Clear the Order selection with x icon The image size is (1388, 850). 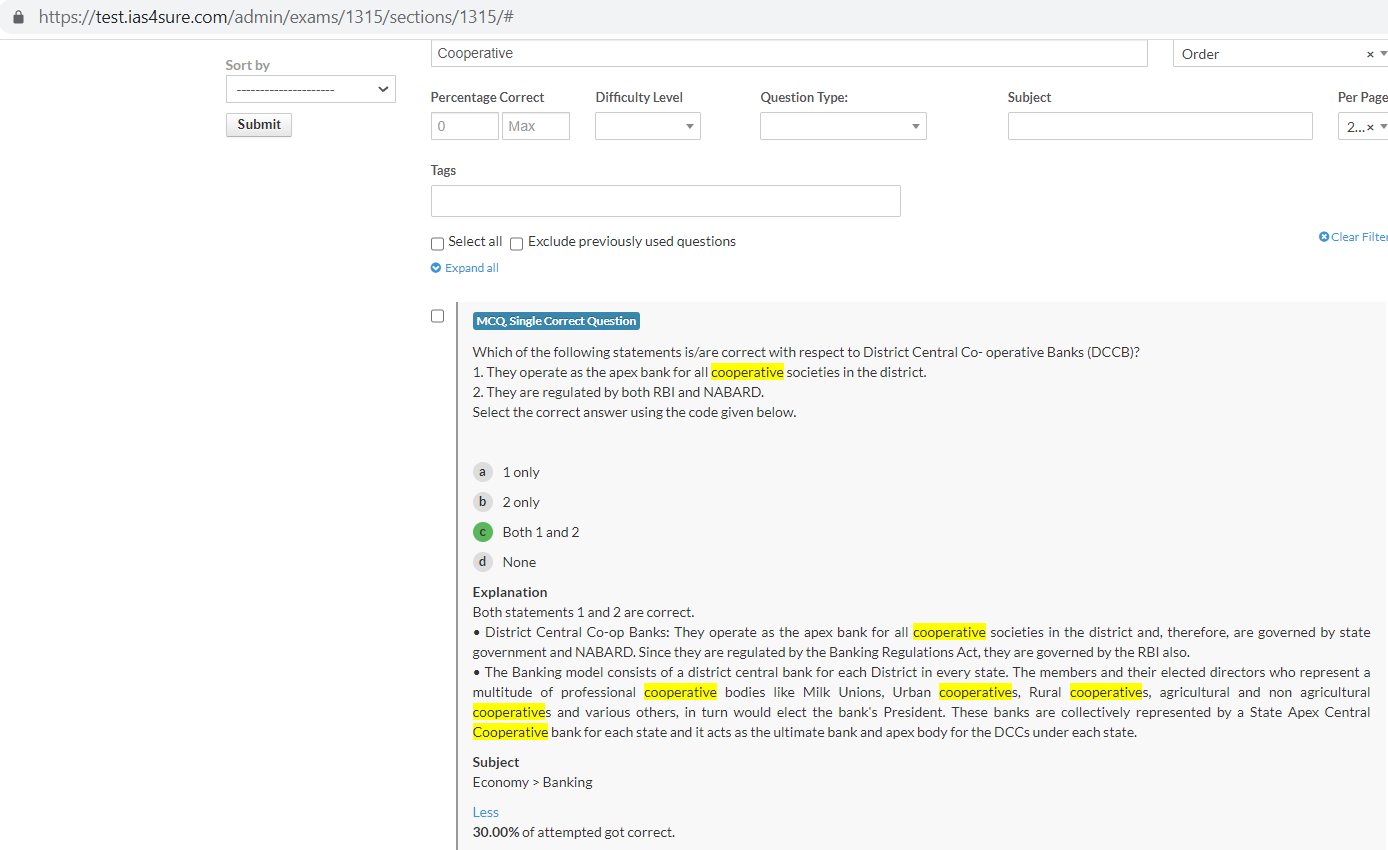tap(1370, 54)
